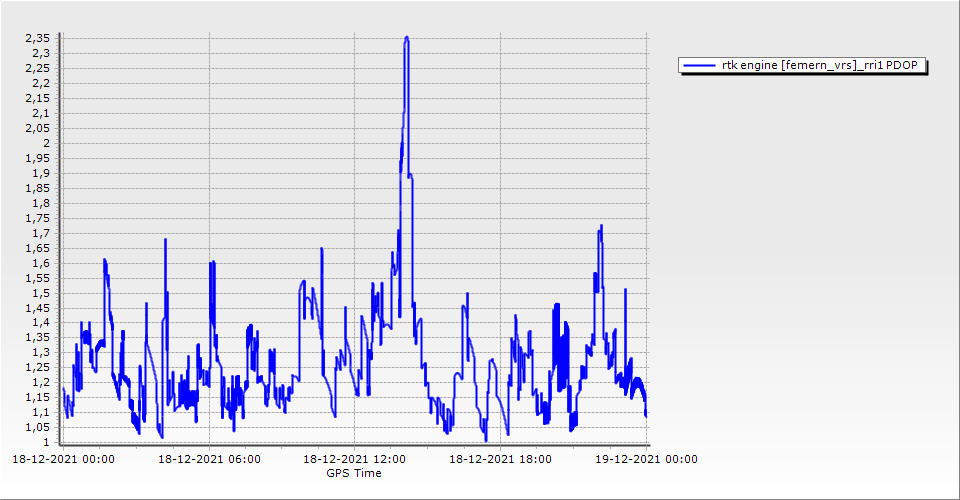
Task: Click the y-axis label 1 at bottom
Action: point(46,442)
